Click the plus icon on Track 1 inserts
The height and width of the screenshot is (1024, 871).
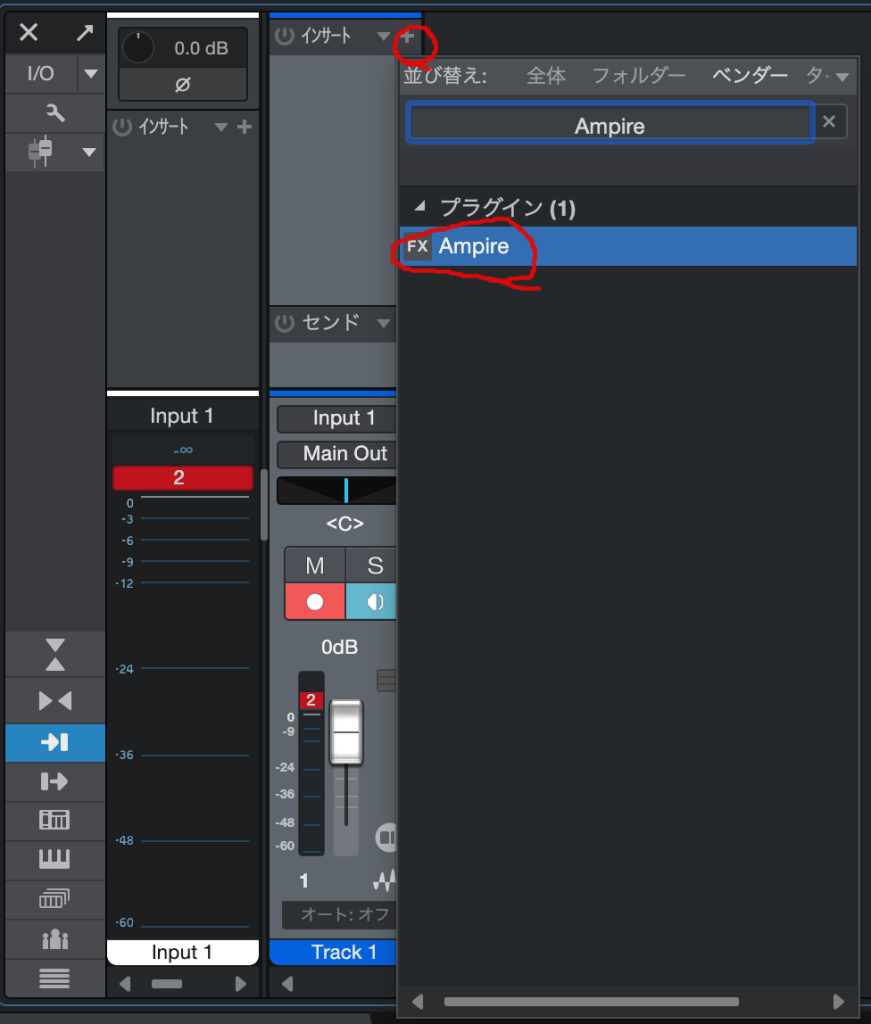tap(408, 37)
